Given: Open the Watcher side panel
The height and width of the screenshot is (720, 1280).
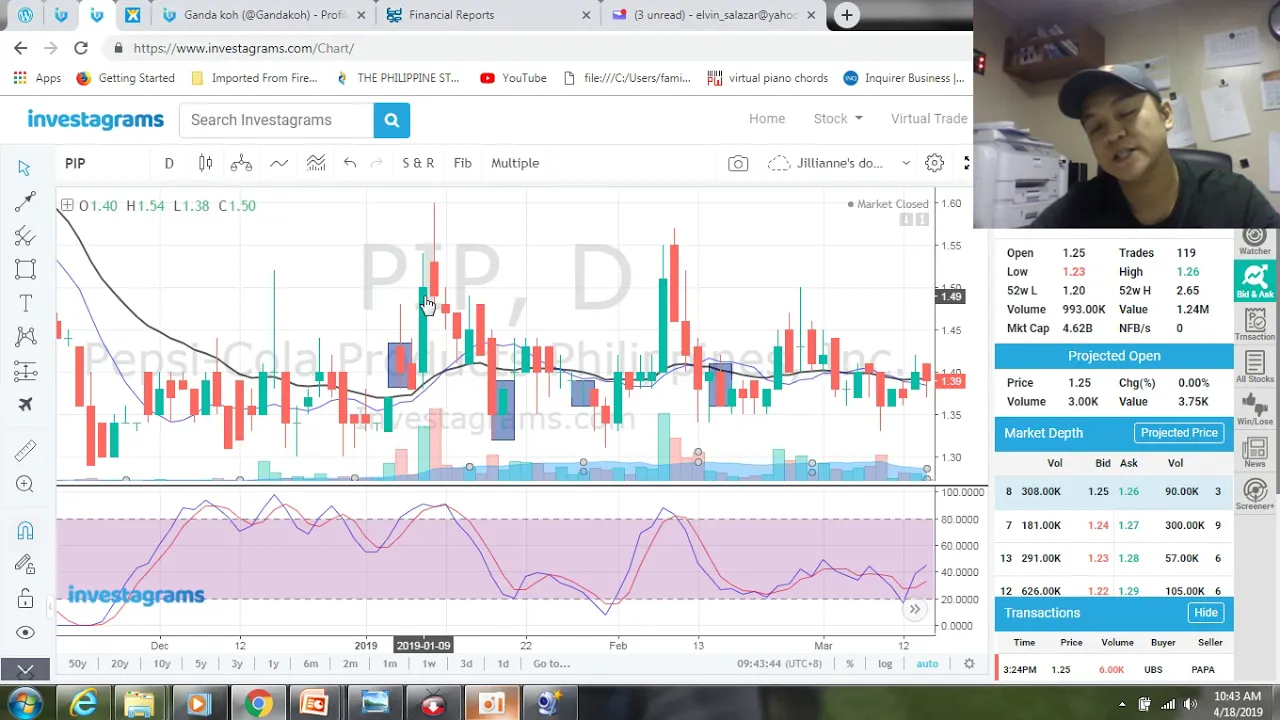Looking at the screenshot, I should point(1255,242).
